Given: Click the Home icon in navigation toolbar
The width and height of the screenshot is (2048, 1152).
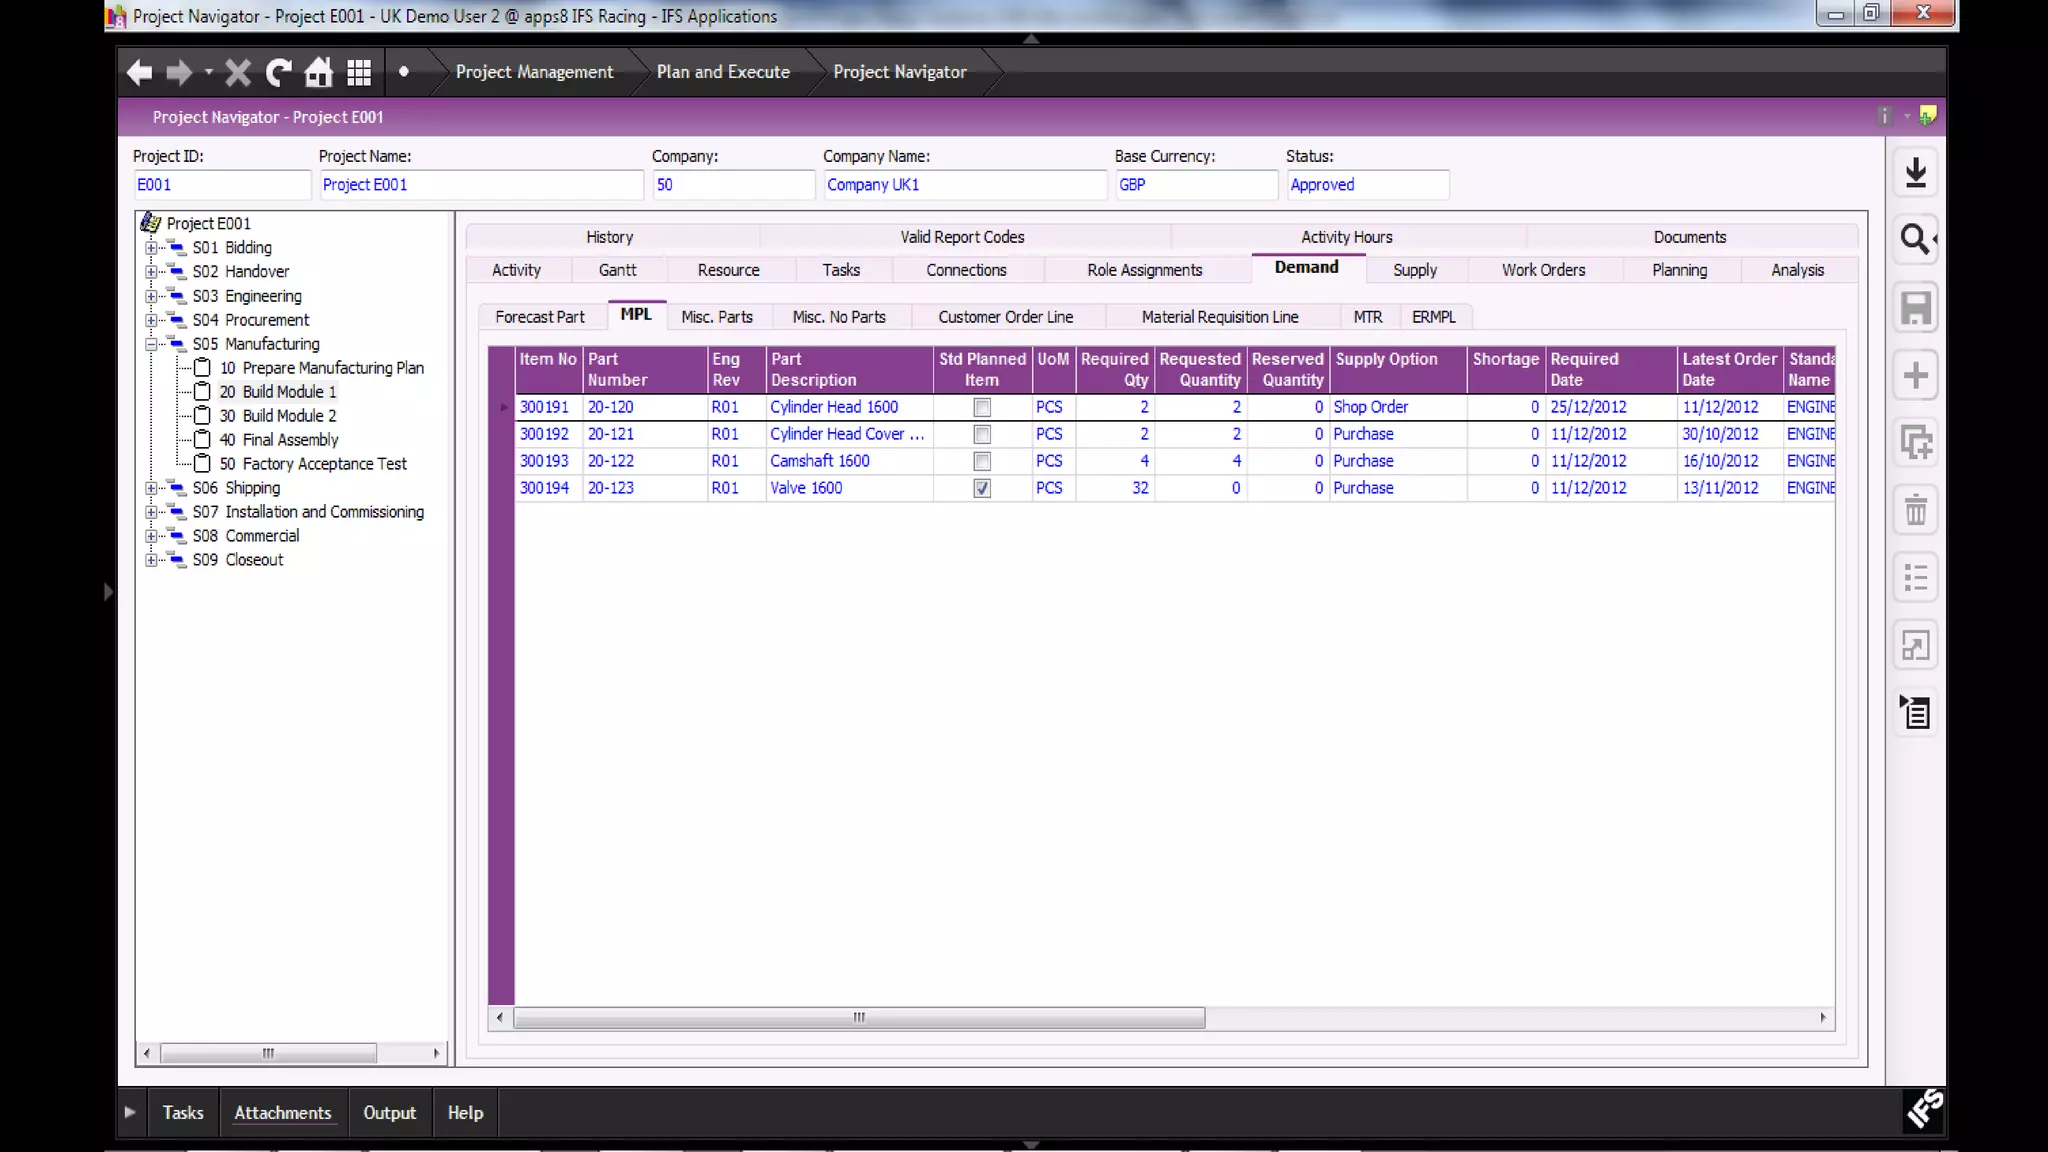Looking at the screenshot, I should tap(318, 72).
